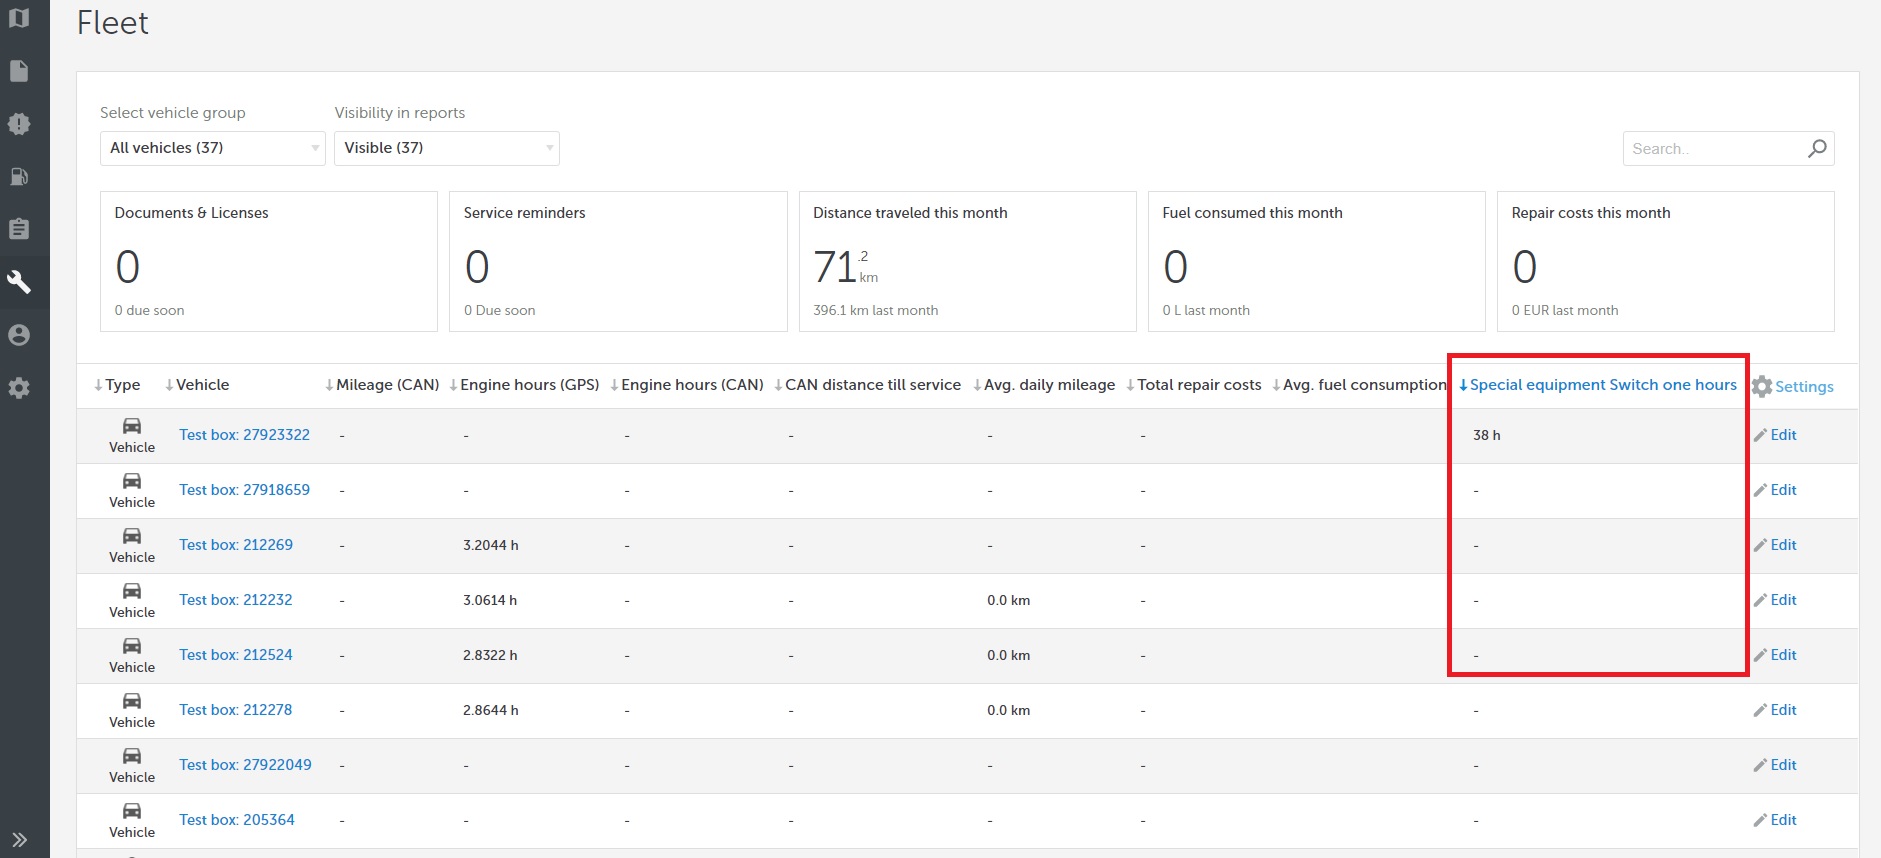Sort table by Type column
Screen dimensions: 1881x858
(117, 385)
